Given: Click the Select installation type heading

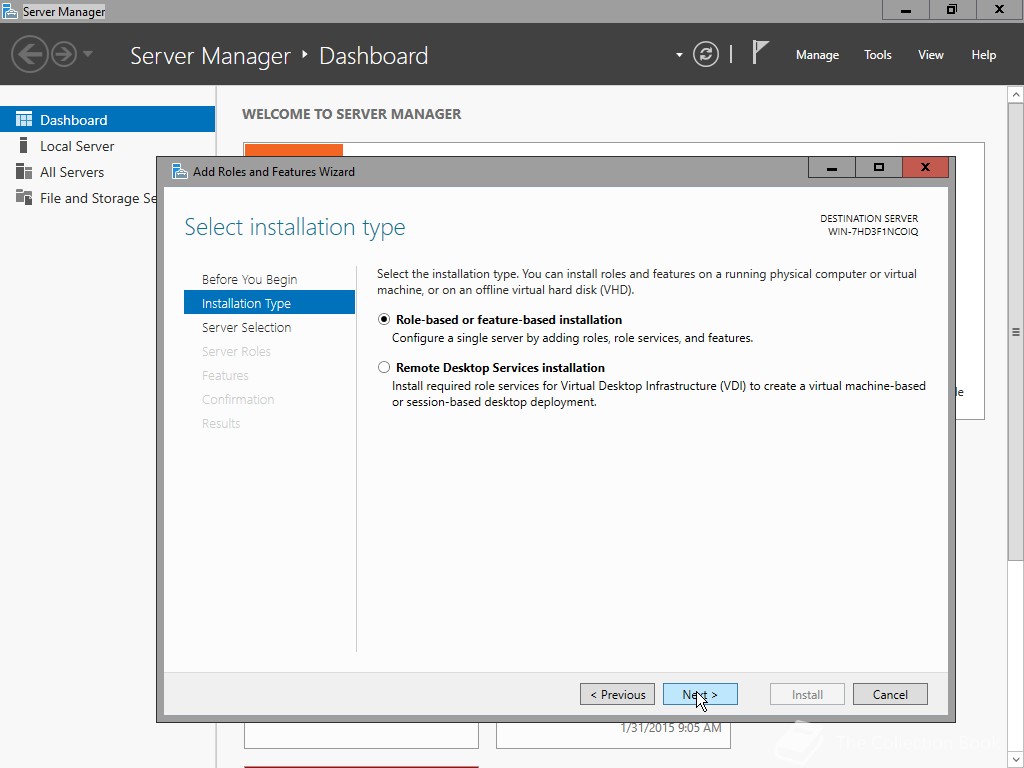Looking at the screenshot, I should (295, 227).
